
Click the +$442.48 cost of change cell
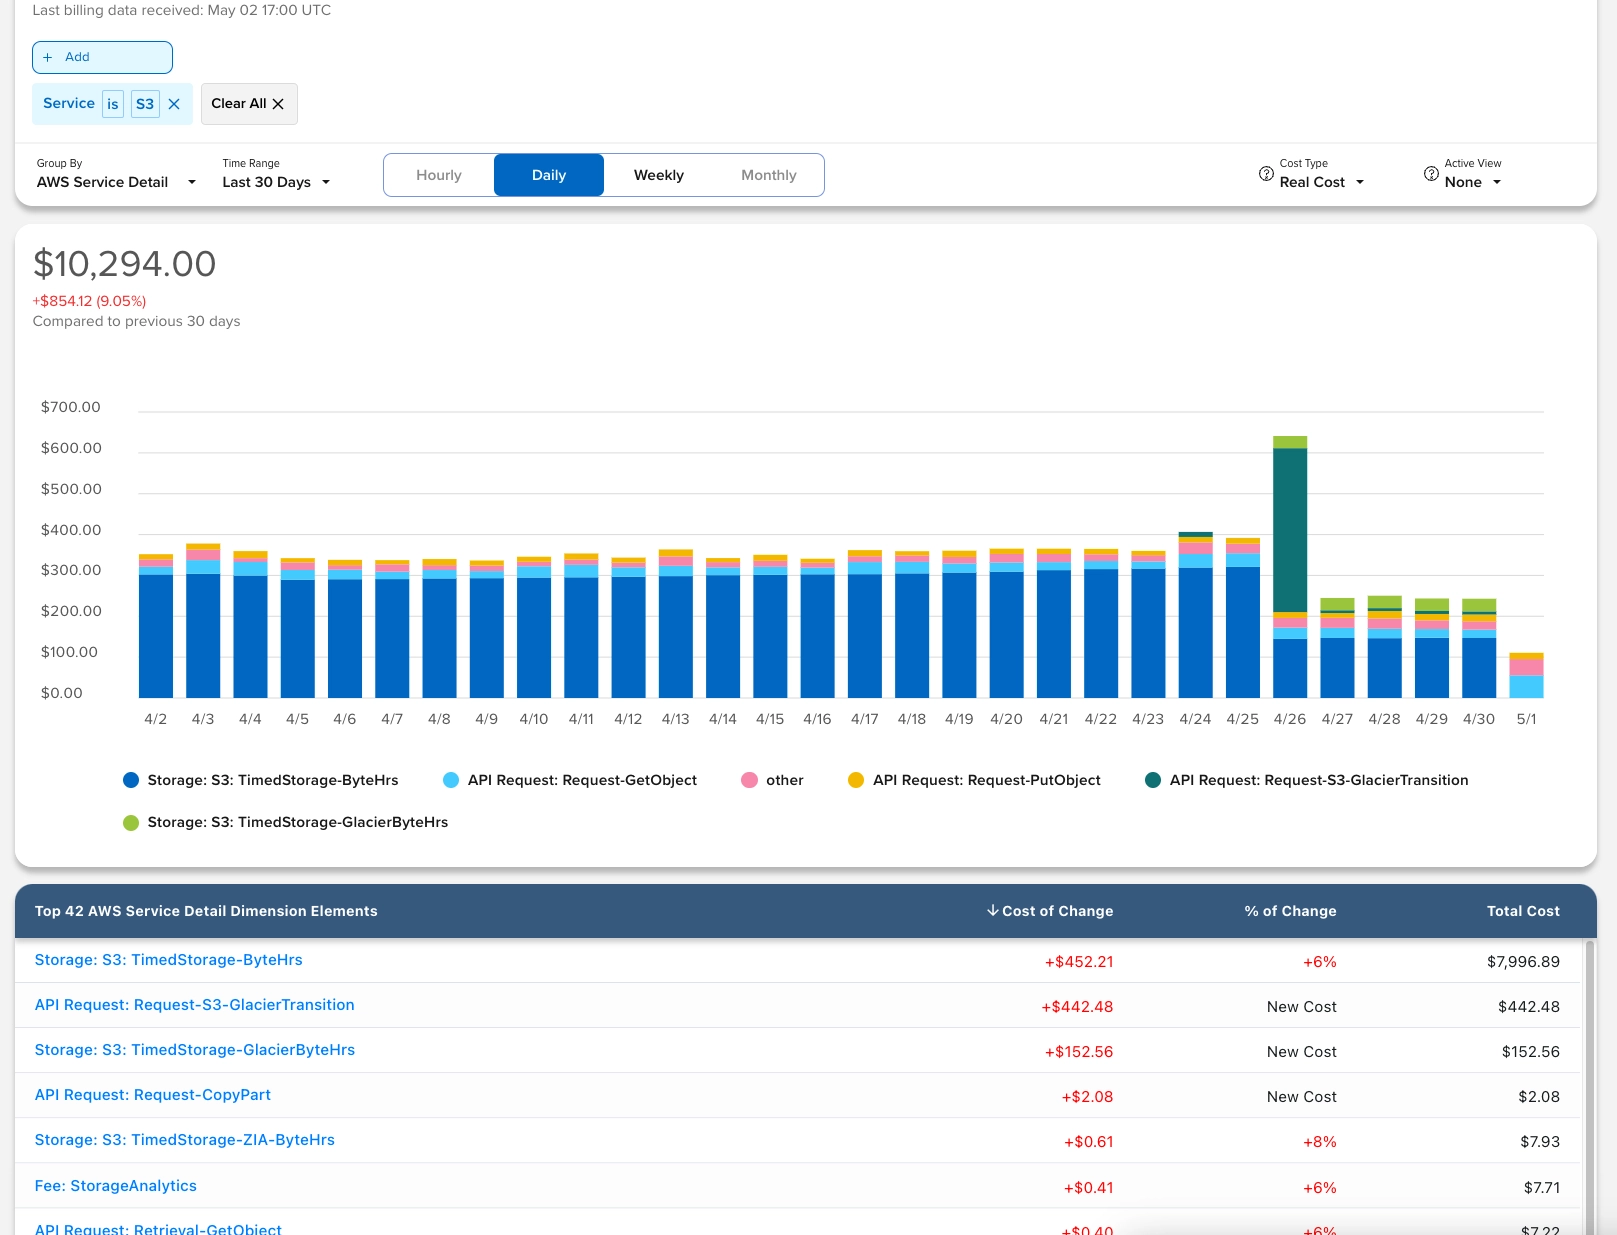pos(1077,1007)
